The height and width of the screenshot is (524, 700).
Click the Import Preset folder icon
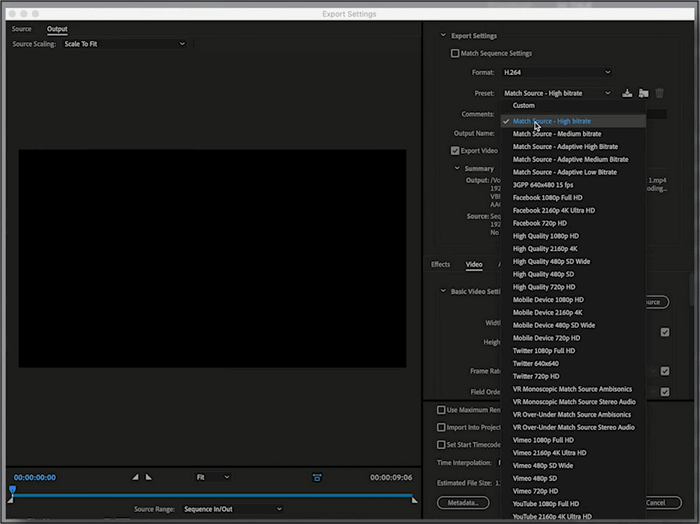643,93
